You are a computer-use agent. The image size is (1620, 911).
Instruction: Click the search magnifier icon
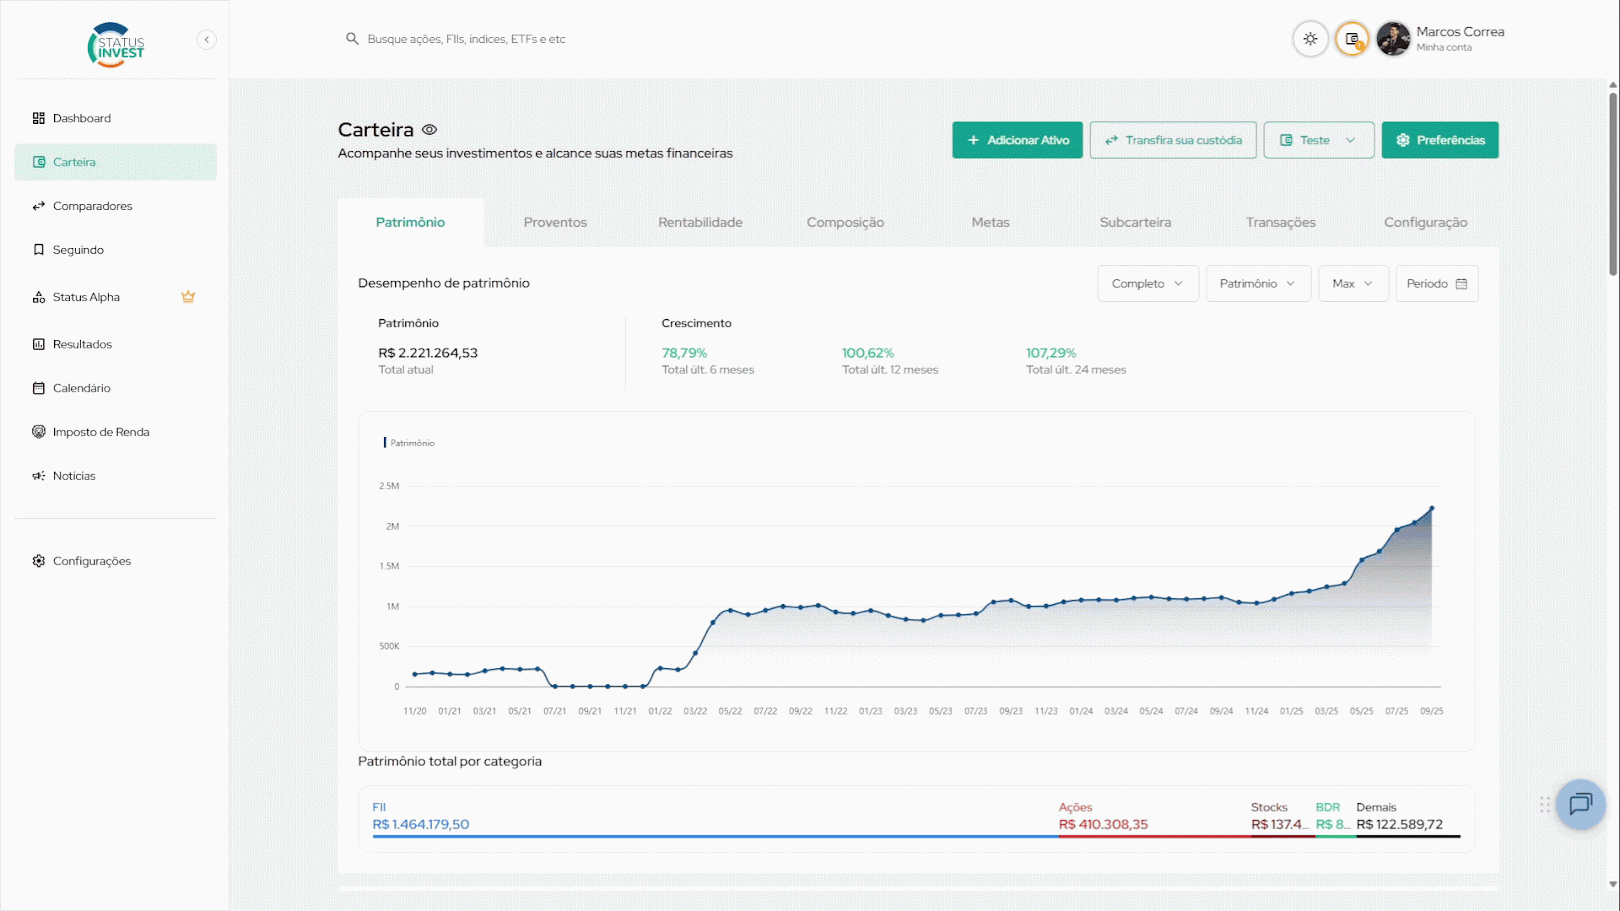click(x=352, y=39)
